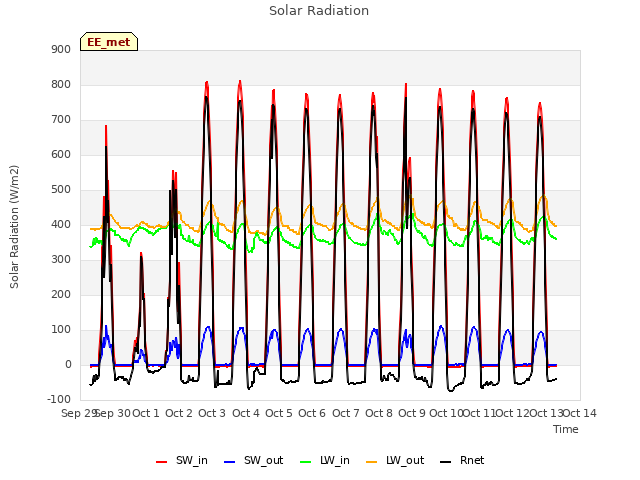This screenshot has width=640, height=480.
Task: Click the Solar Radiation chart title
Action: (x=319, y=11)
